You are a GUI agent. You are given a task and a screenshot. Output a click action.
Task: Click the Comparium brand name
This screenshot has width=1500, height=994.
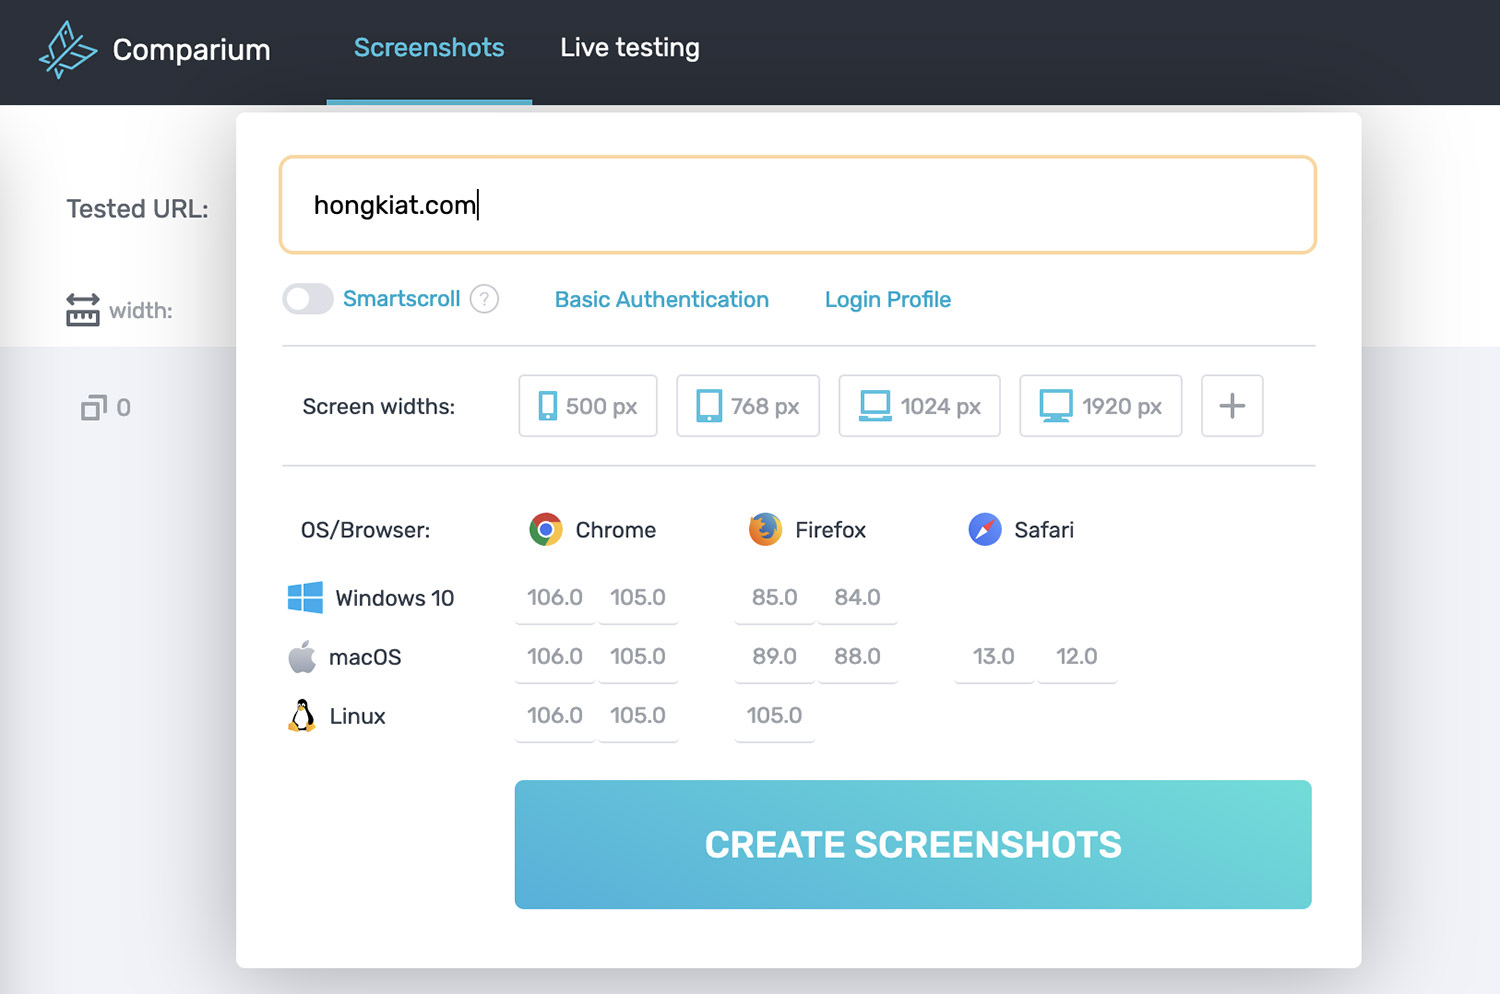[192, 50]
